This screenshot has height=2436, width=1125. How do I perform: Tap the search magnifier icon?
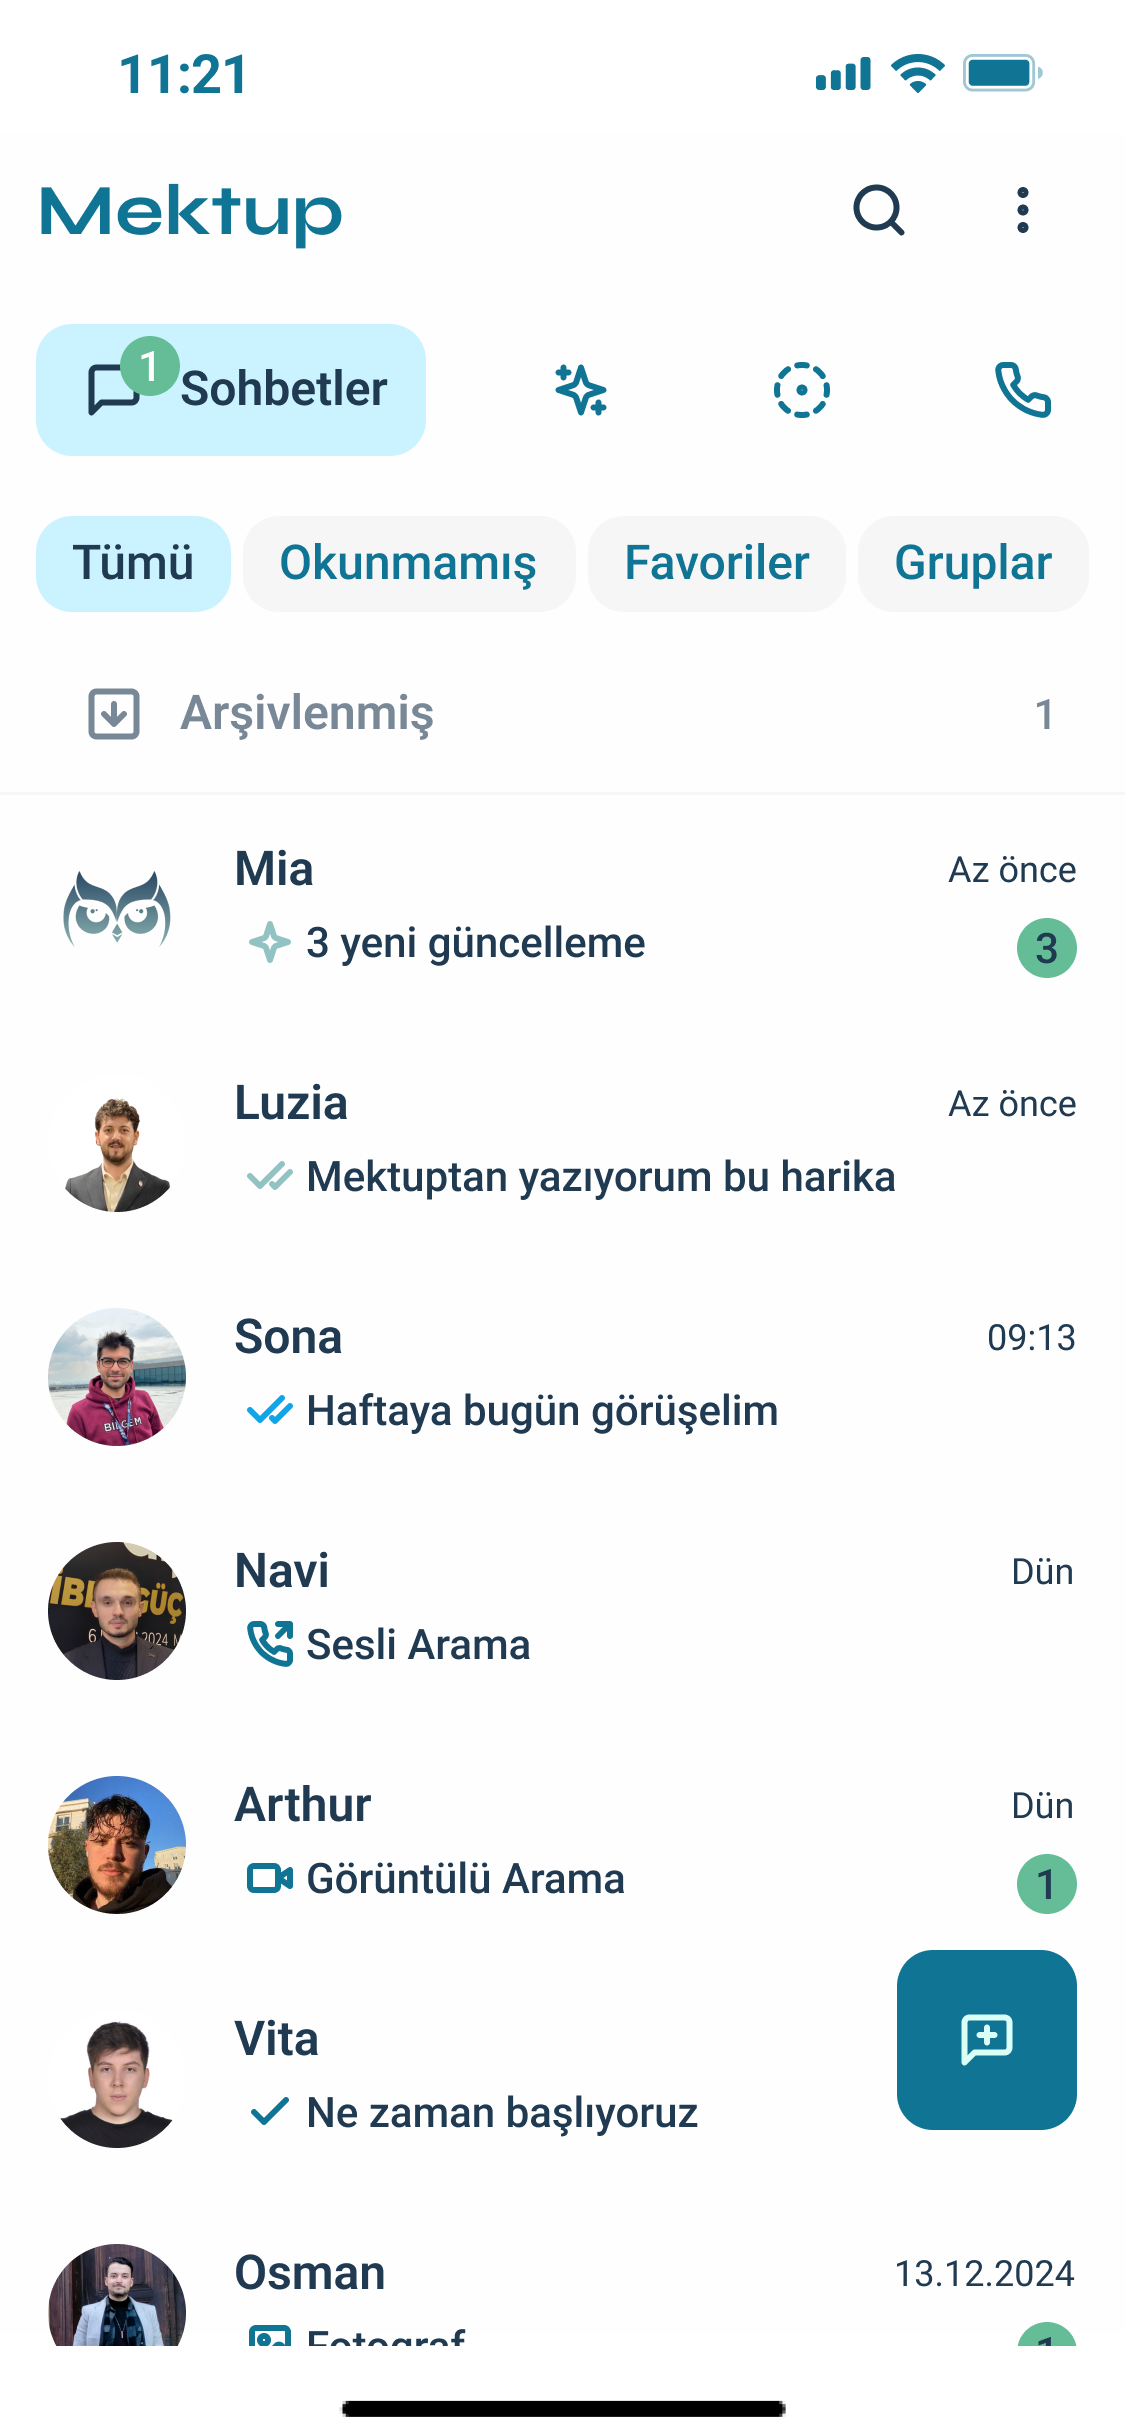coord(879,211)
